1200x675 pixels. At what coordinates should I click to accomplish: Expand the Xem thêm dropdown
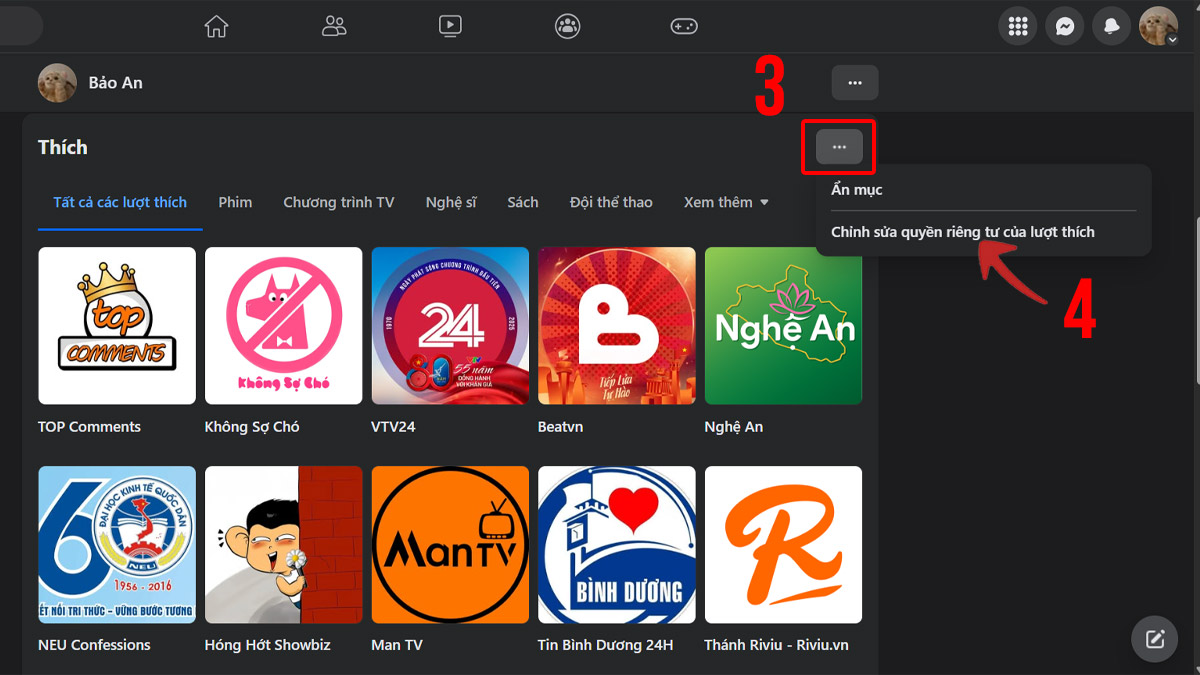[727, 202]
